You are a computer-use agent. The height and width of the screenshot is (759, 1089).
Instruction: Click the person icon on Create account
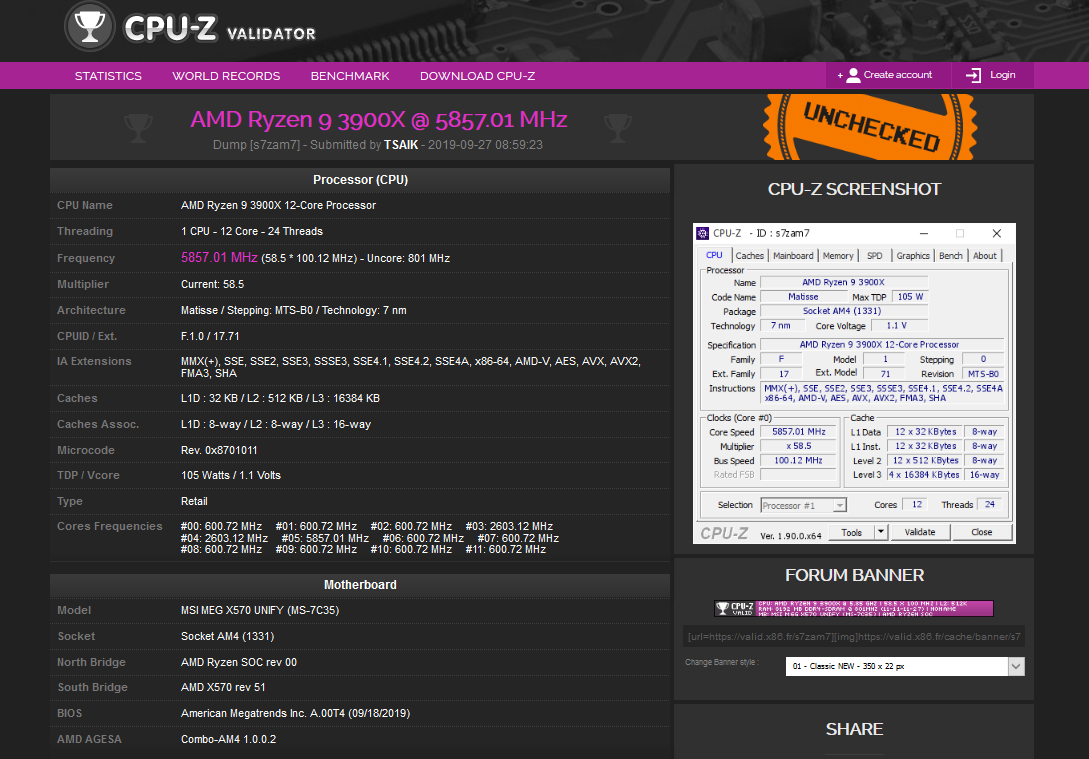pyautogui.click(x=853, y=75)
